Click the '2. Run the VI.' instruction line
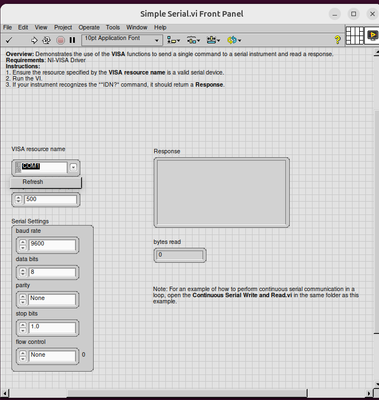 point(24,79)
